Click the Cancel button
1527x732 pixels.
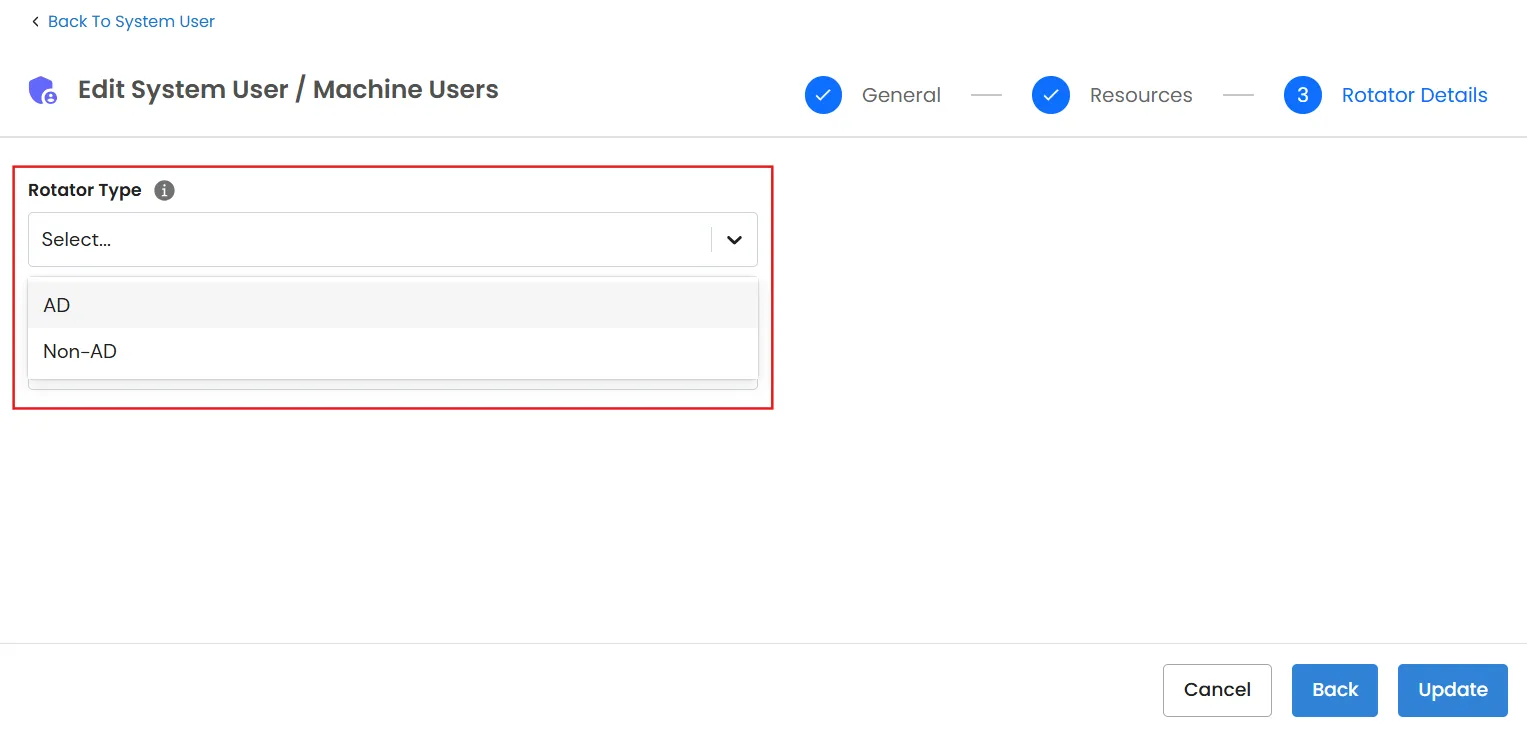[x=1217, y=690]
